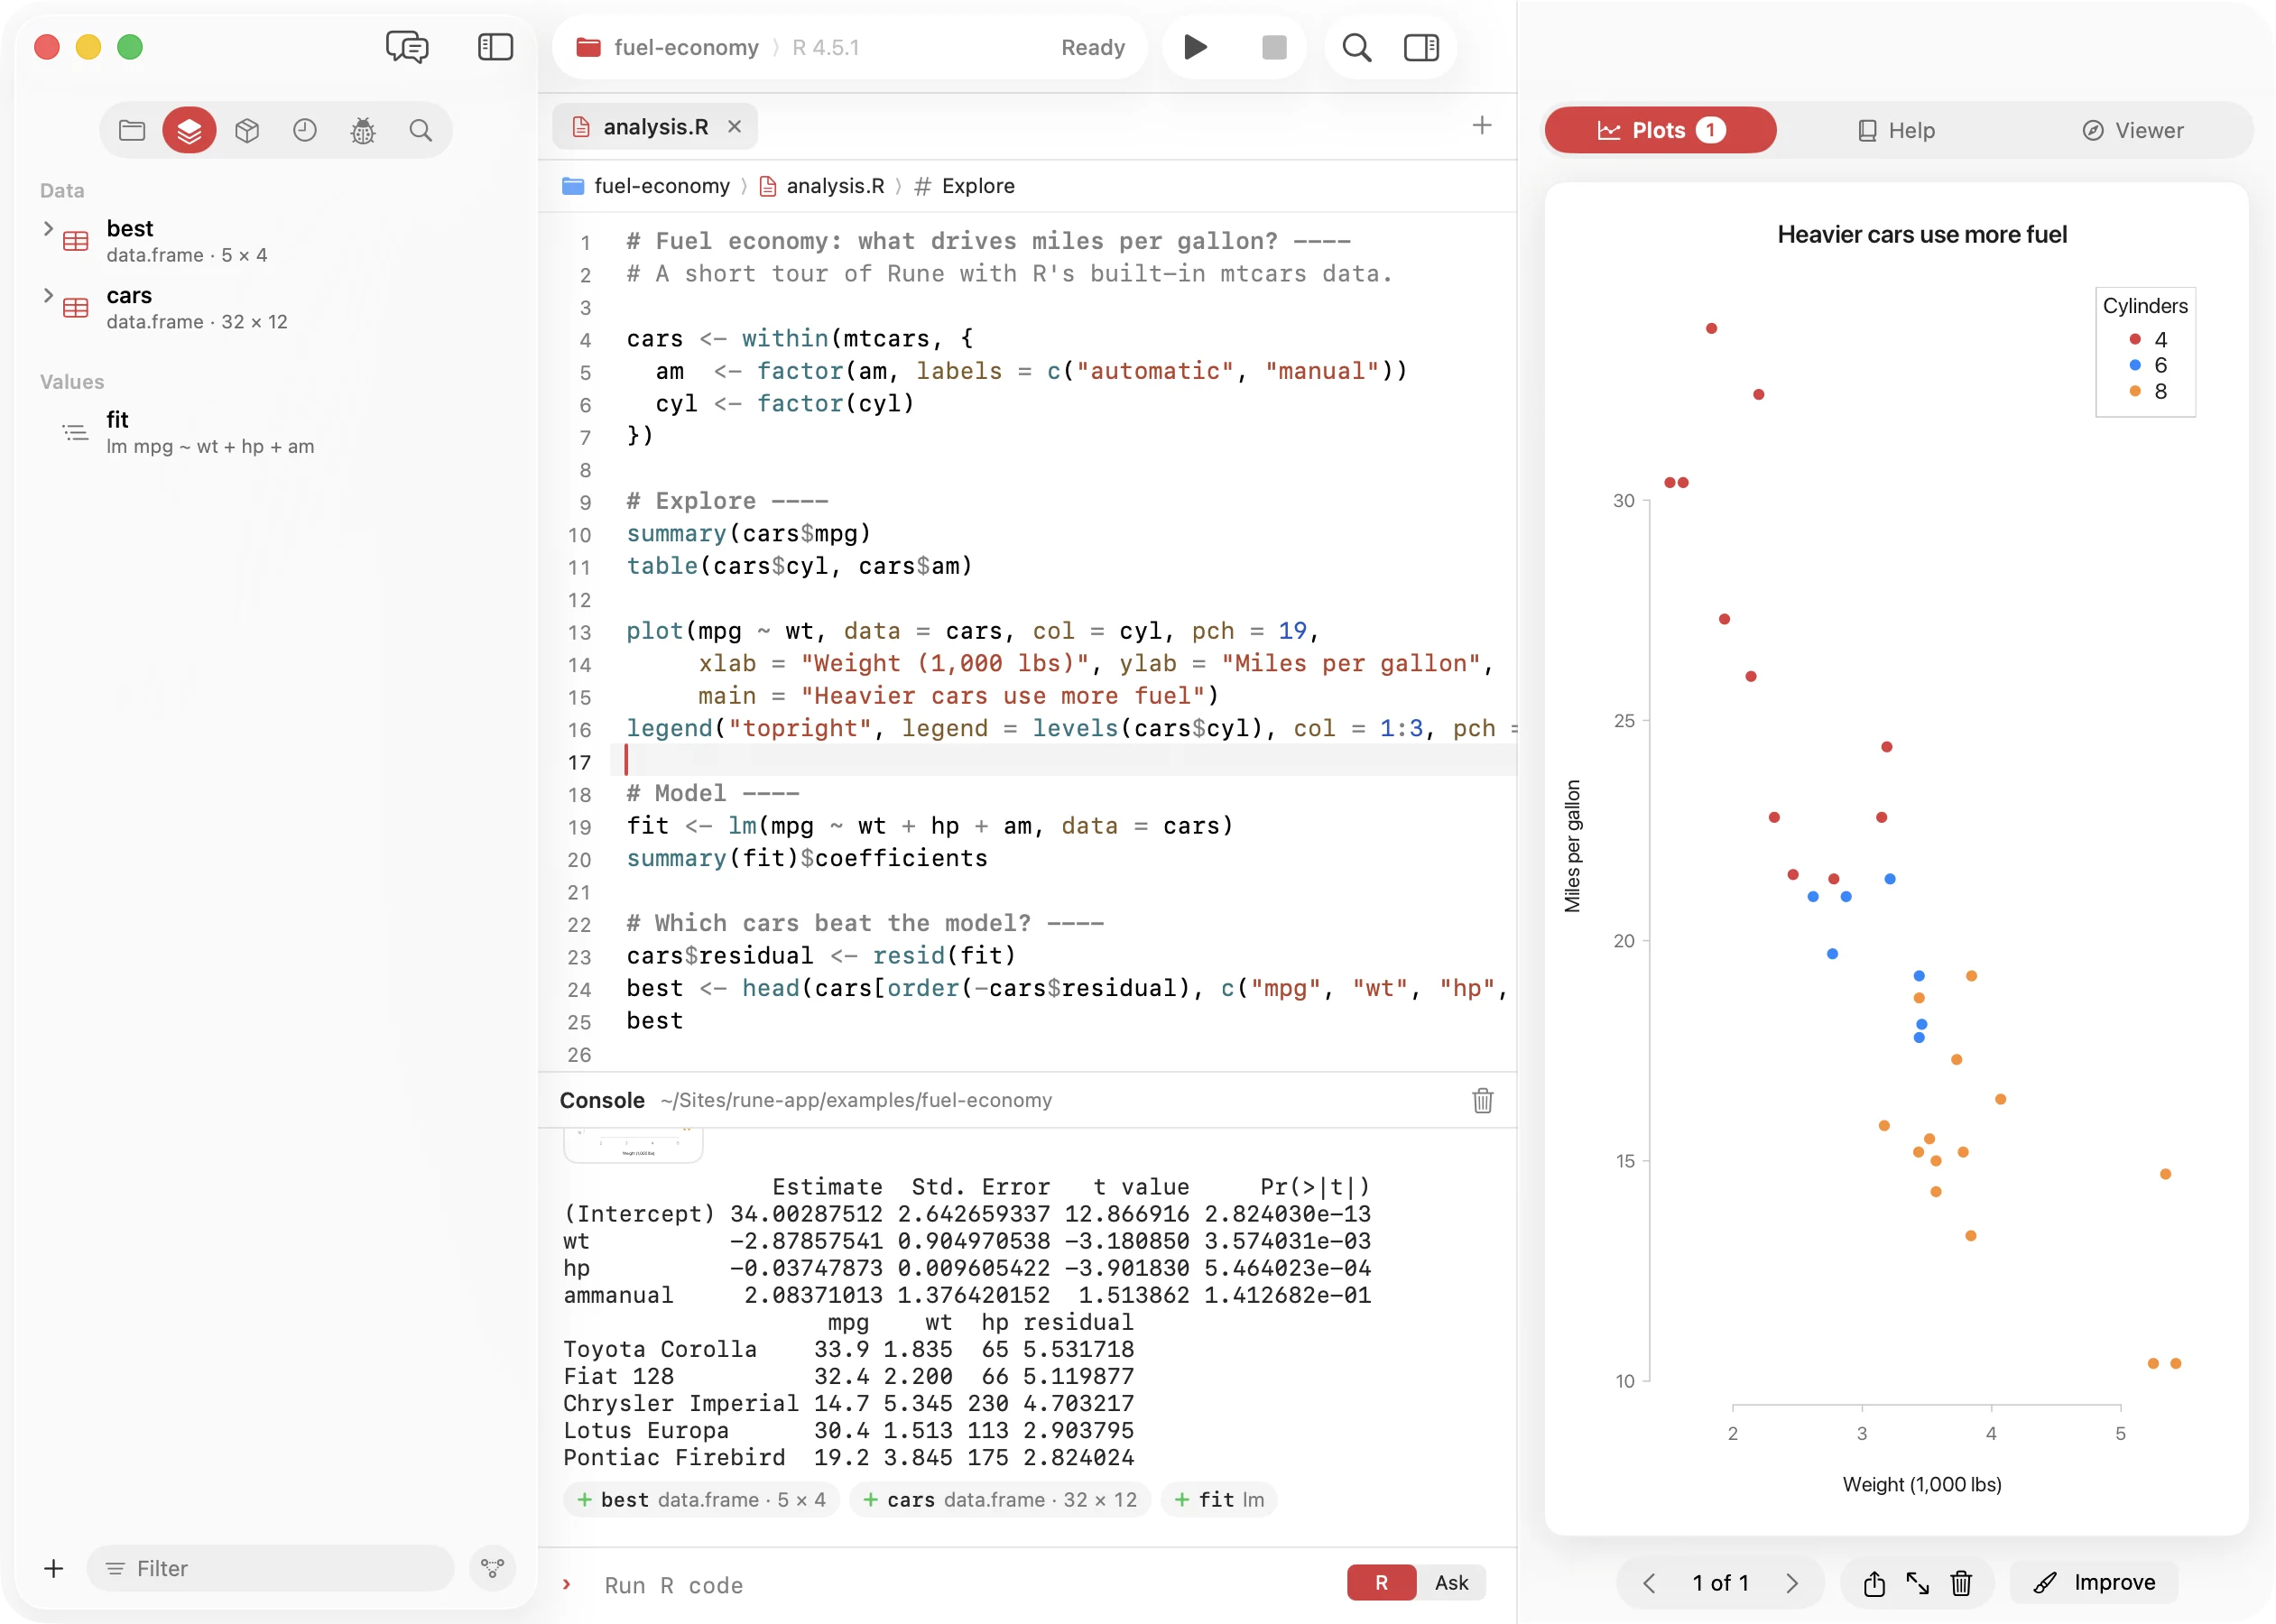Show the Files folder sidebar tab
Screen dimensions: 2276x1624
[x=132, y=130]
